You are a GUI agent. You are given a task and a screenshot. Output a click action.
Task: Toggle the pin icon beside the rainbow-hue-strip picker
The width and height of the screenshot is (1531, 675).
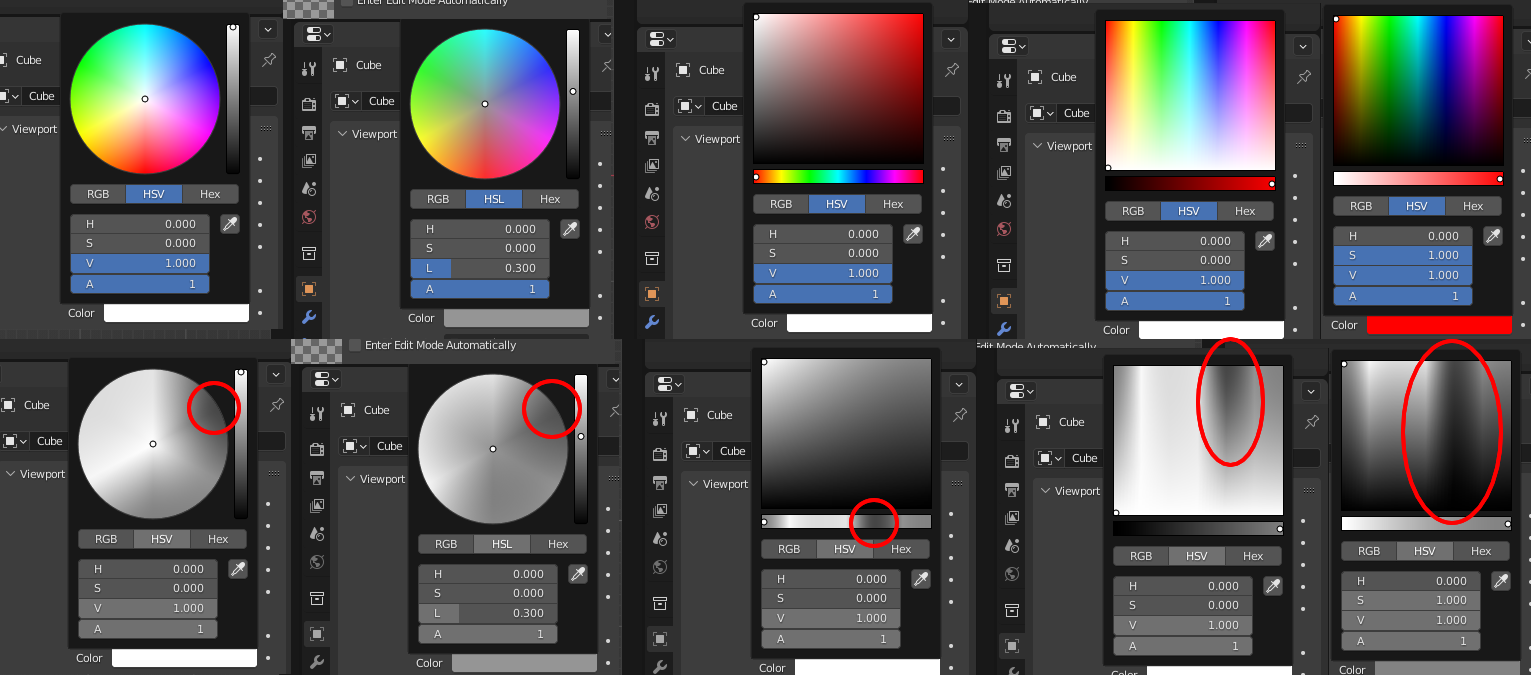tap(952, 70)
